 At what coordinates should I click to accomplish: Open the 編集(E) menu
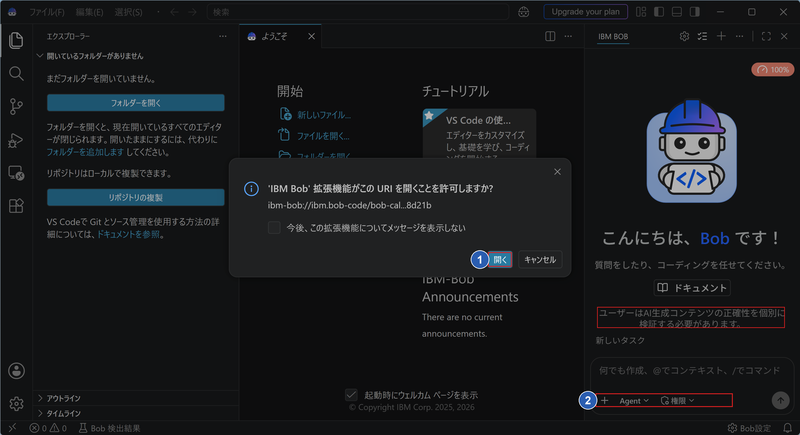89,12
